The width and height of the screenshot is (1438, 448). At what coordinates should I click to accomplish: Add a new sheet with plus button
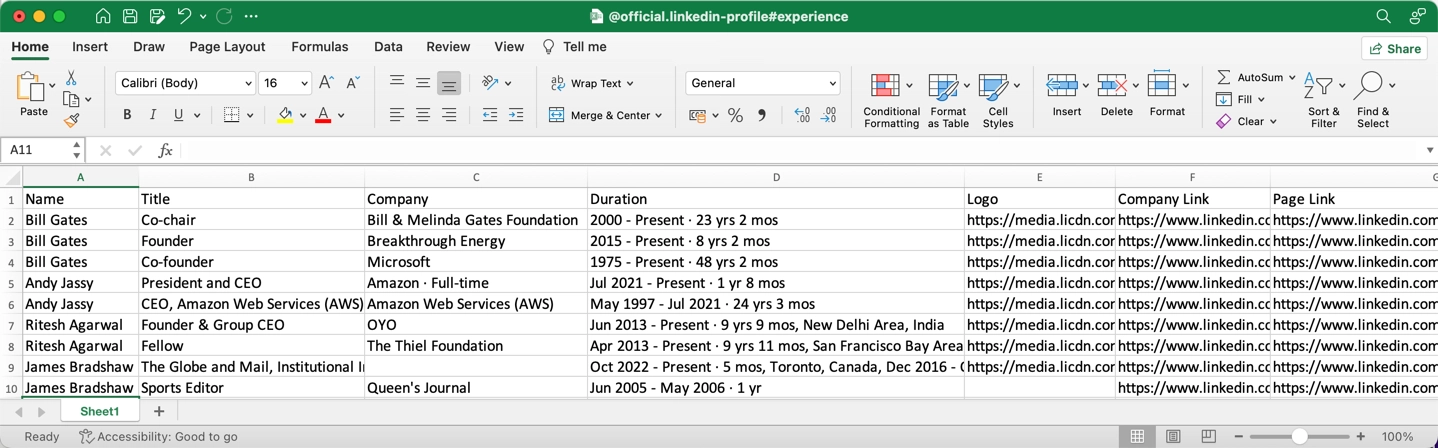coord(159,411)
